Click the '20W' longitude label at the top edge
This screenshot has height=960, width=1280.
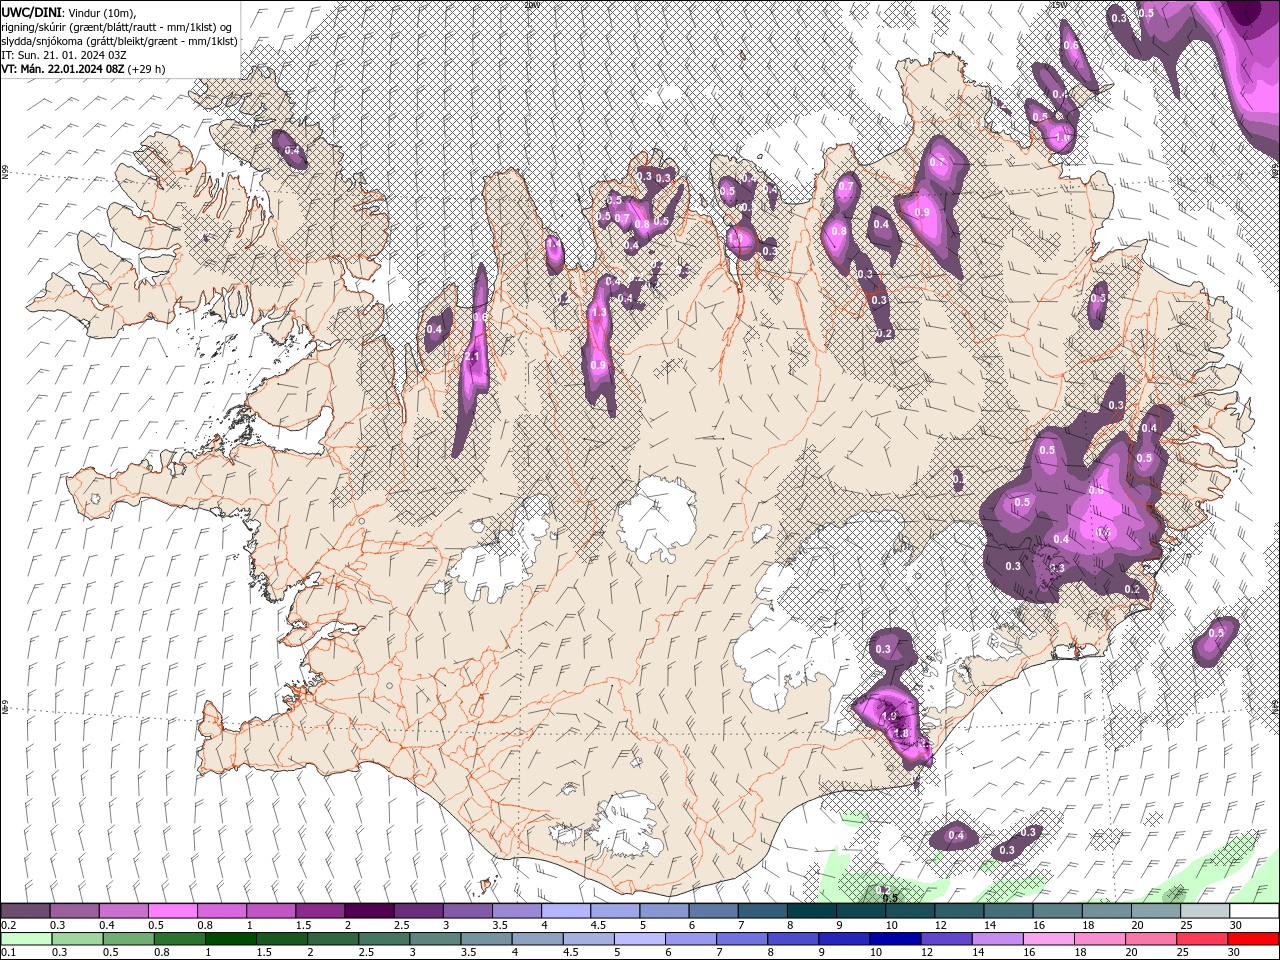coord(533,4)
